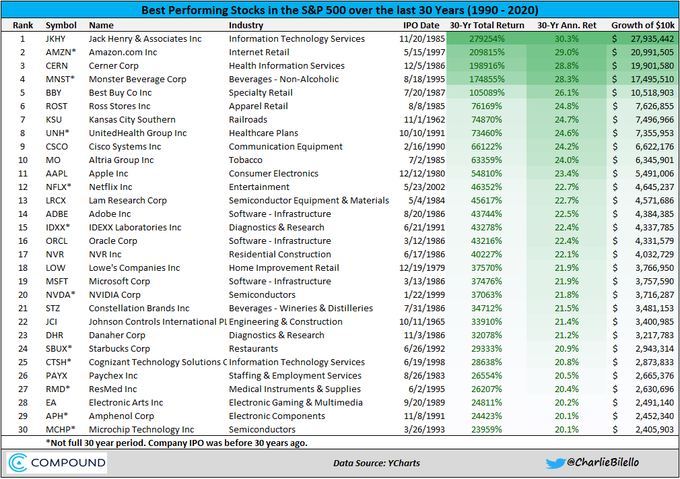Click Microchip Technology Inc cell
Screen dimensions: 680x479
click(141, 429)
